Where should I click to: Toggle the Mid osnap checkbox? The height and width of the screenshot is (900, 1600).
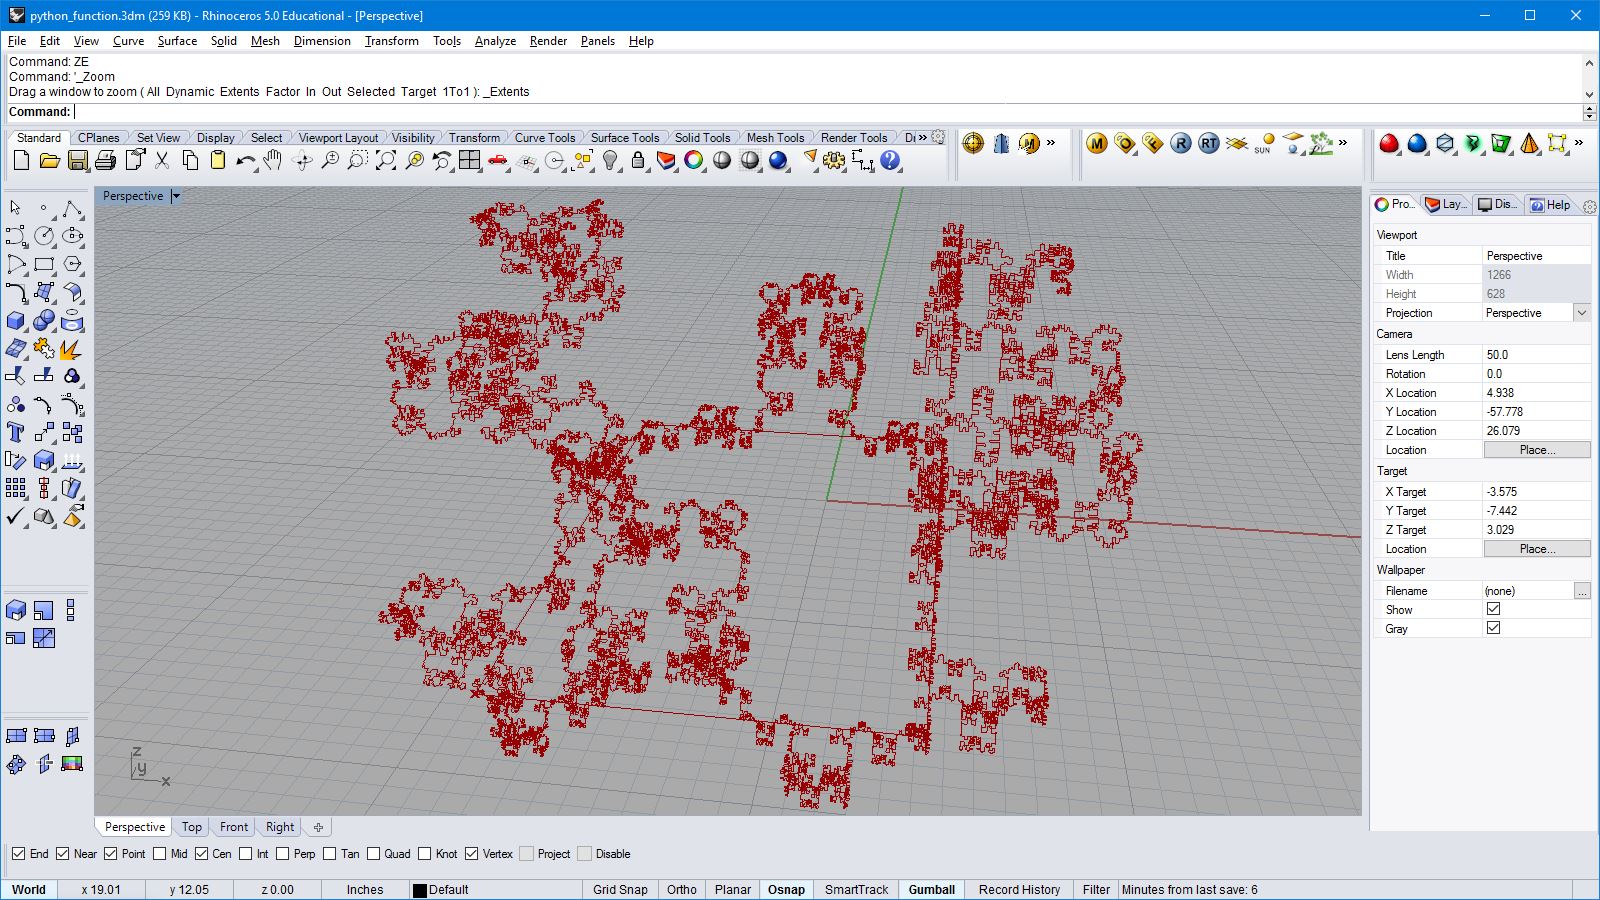160,854
